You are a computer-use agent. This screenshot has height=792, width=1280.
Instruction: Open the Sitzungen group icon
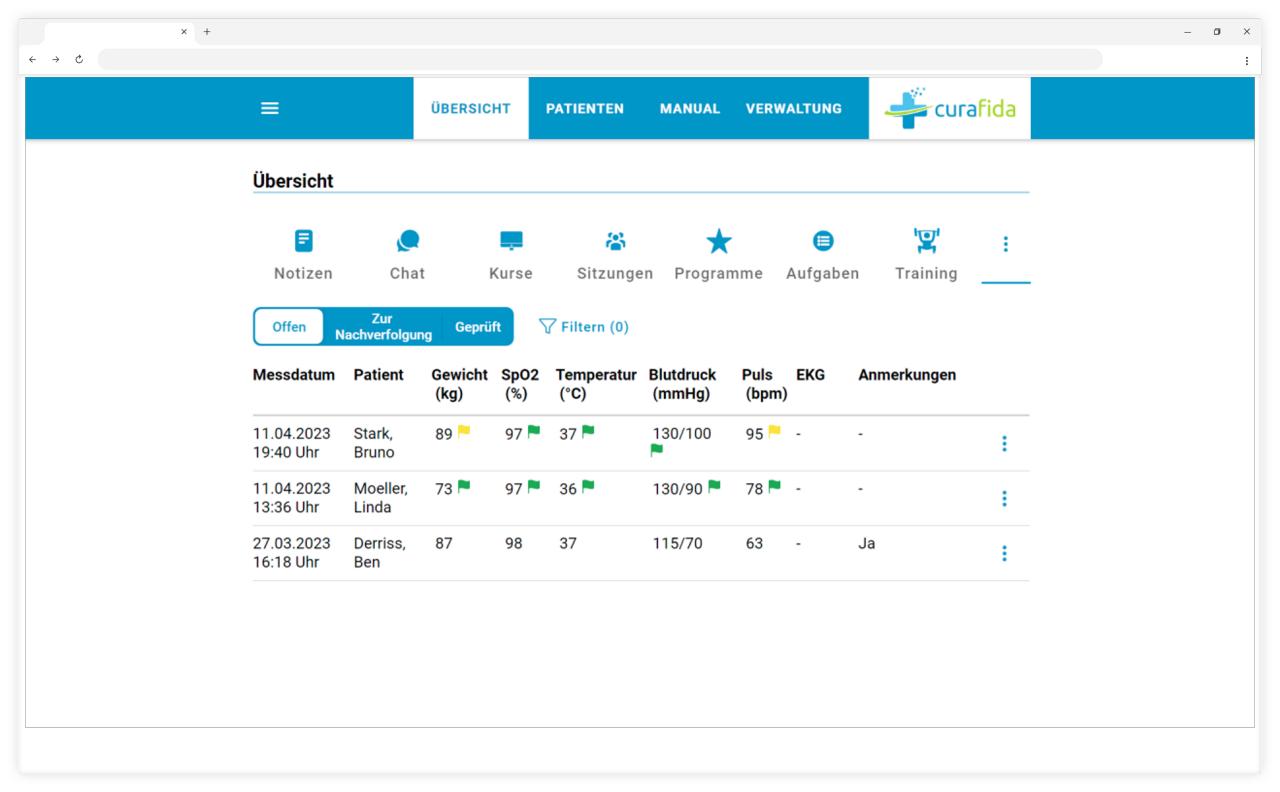coord(615,241)
